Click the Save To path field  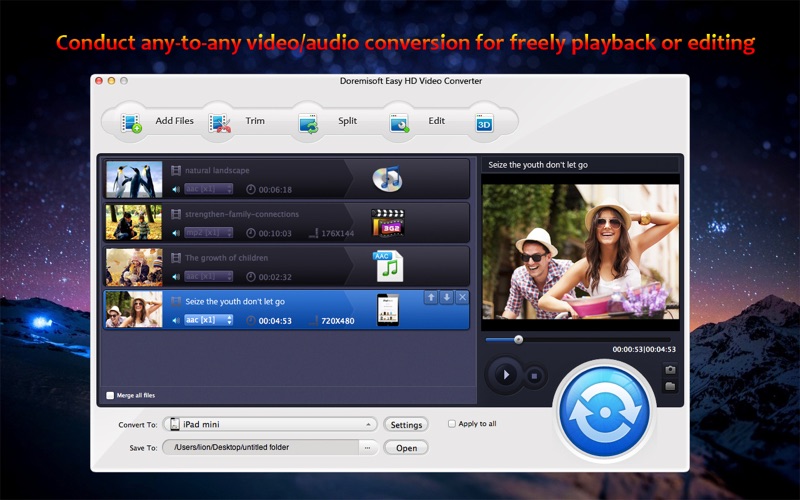click(x=261, y=447)
